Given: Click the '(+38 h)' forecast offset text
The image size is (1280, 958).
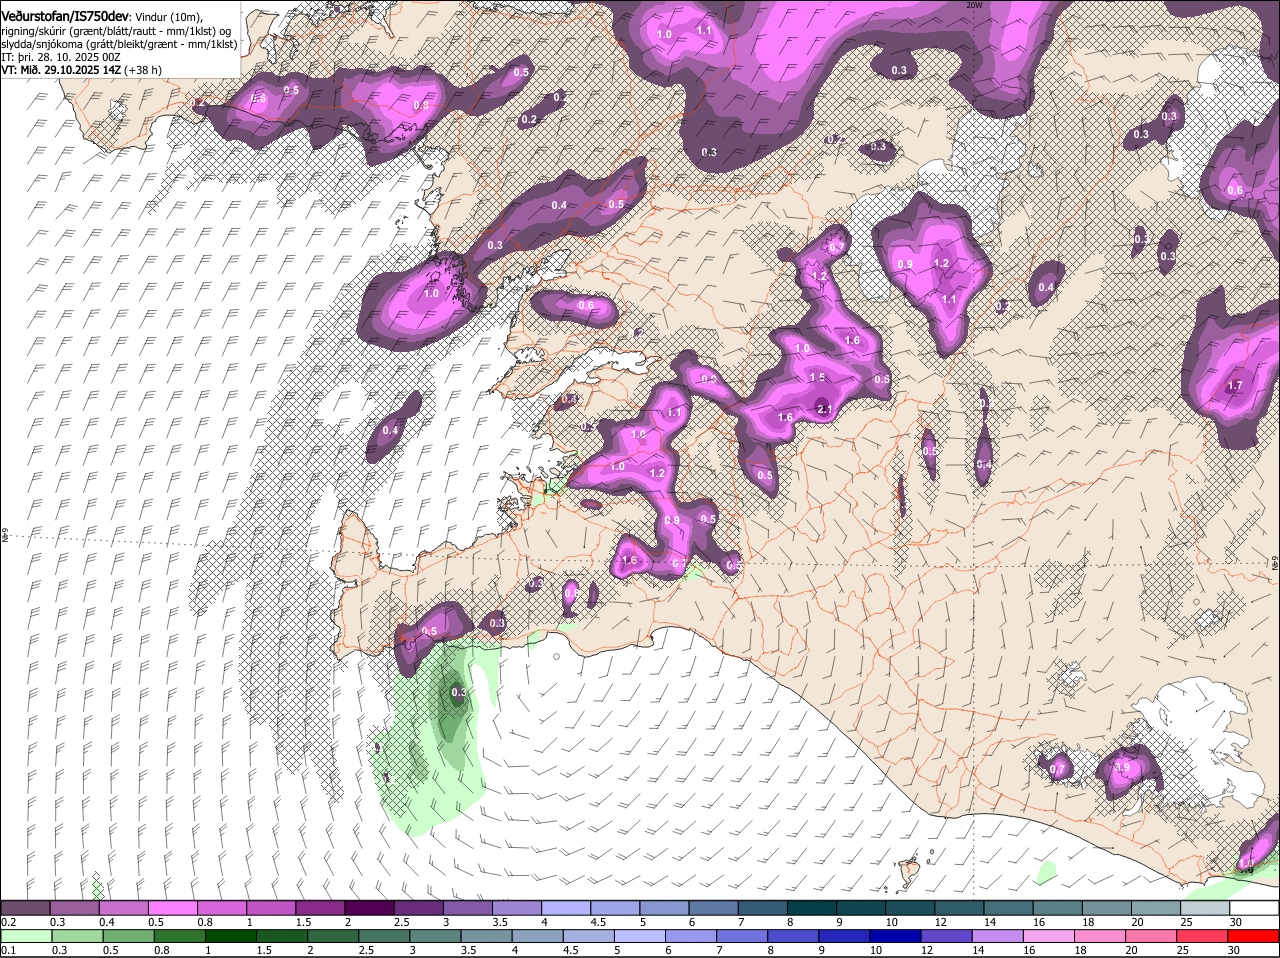Looking at the screenshot, I should tap(143, 70).
